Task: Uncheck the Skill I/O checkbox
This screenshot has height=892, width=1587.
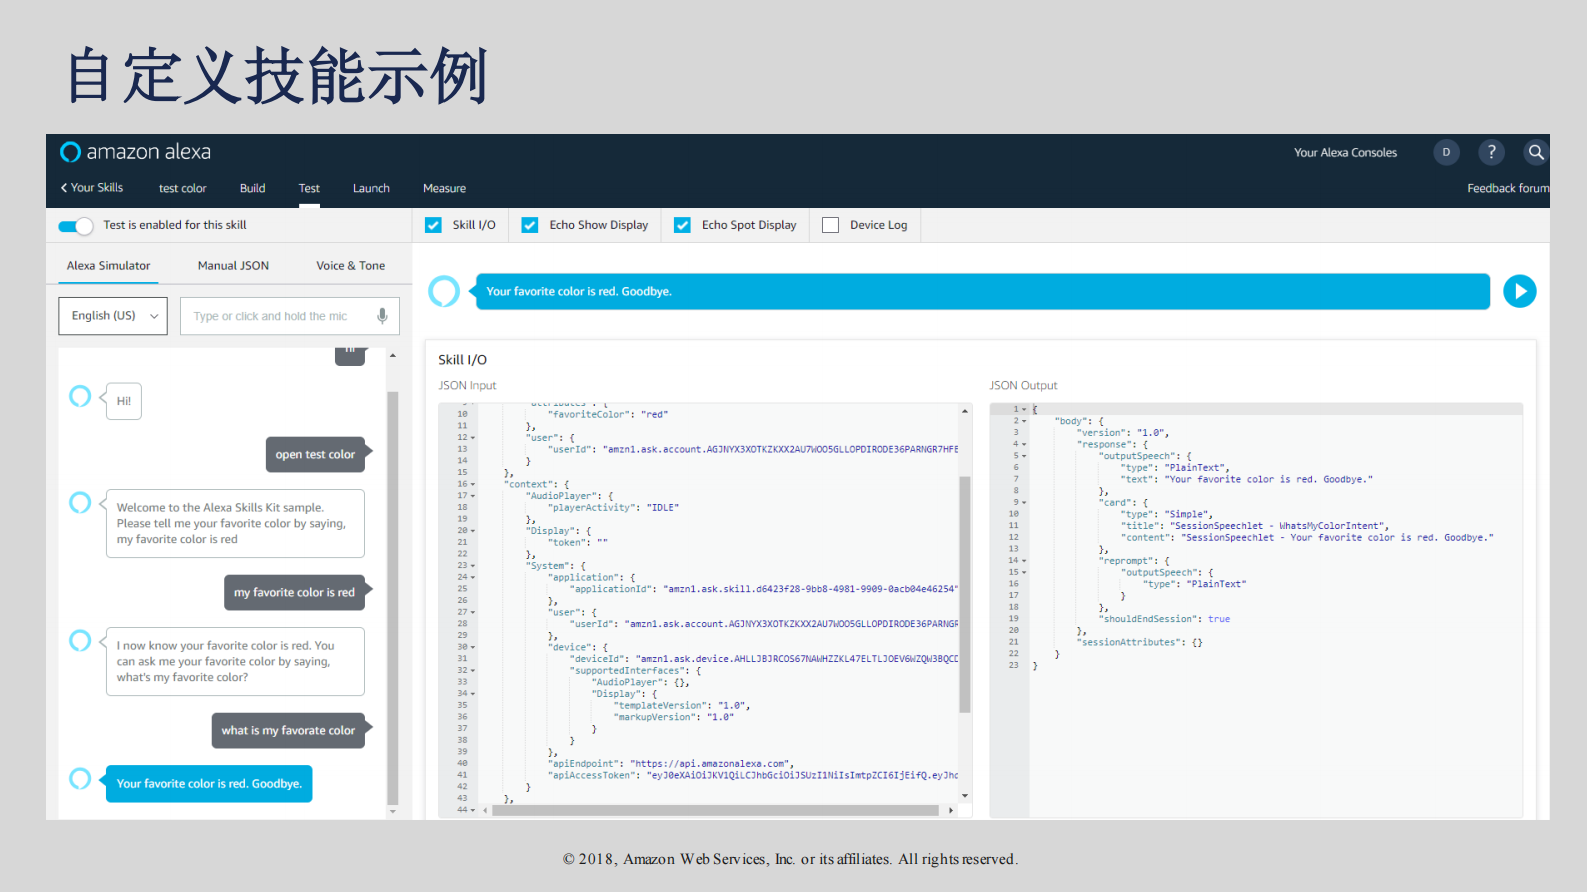Action: [433, 225]
